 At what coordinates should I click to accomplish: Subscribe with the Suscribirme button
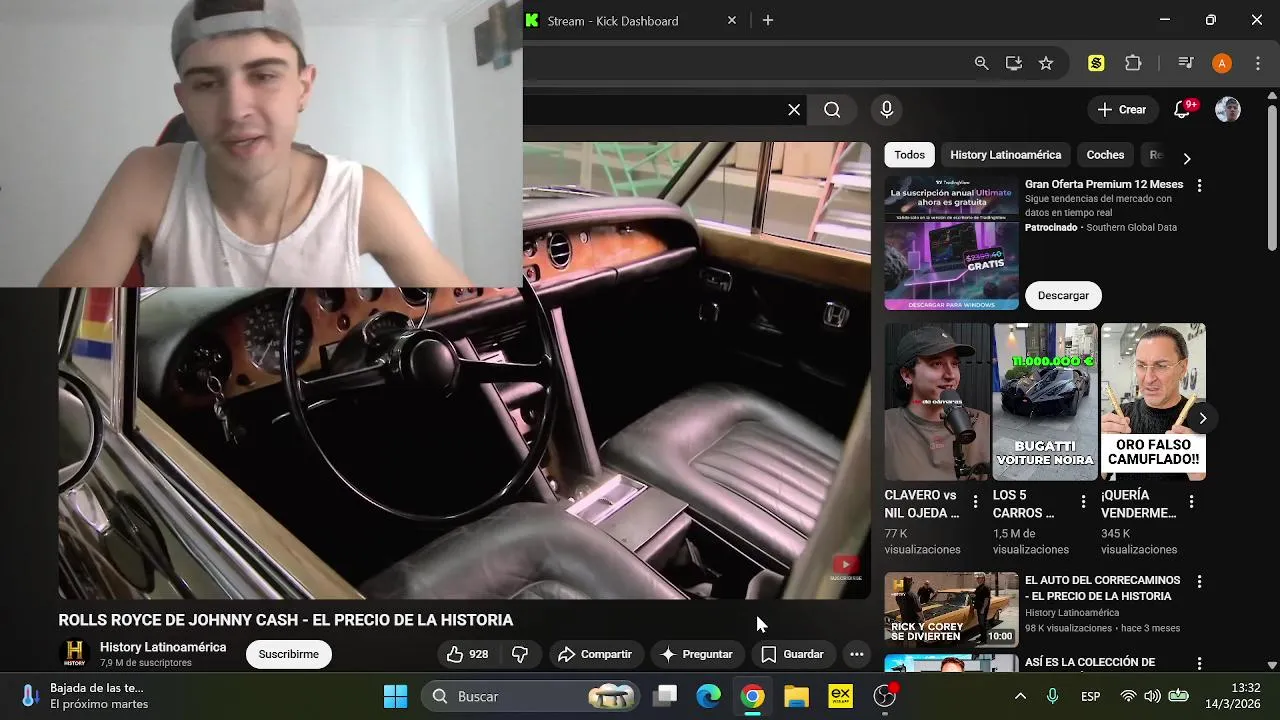coord(289,654)
